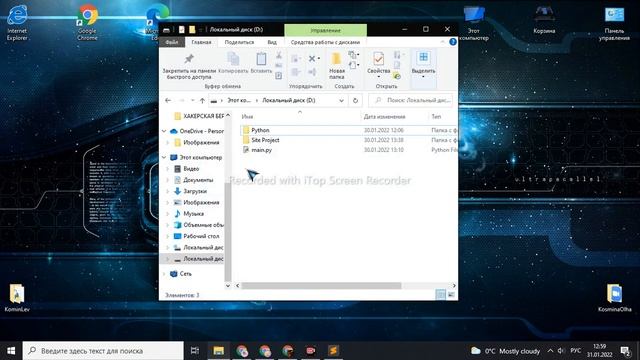640x360 pixels.
Task: Click the volume speaker tray icon
Action: click(x=561, y=351)
